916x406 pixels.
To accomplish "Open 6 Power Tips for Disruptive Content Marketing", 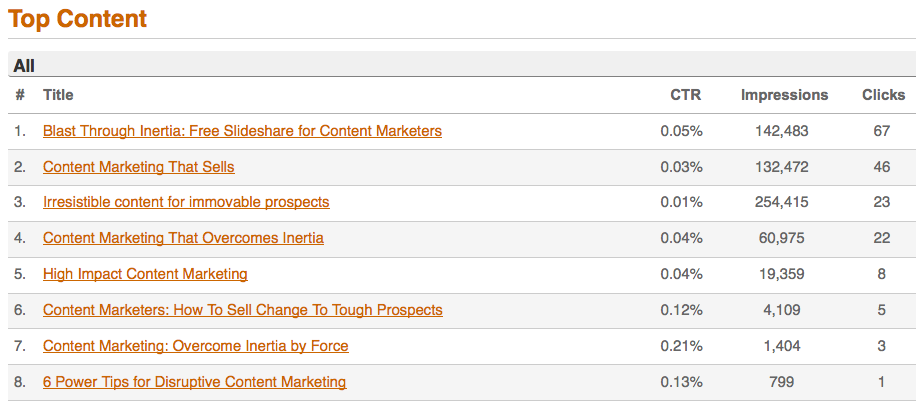I will pyautogui.click(x=195, y=382).
